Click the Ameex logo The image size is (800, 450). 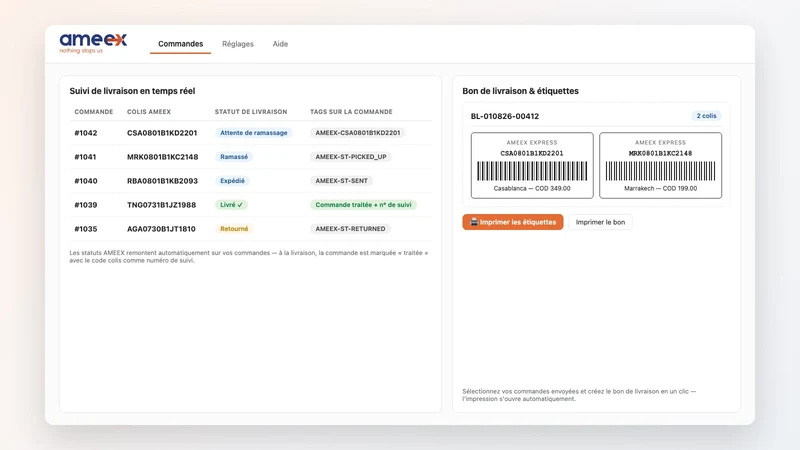pos(93,43)
